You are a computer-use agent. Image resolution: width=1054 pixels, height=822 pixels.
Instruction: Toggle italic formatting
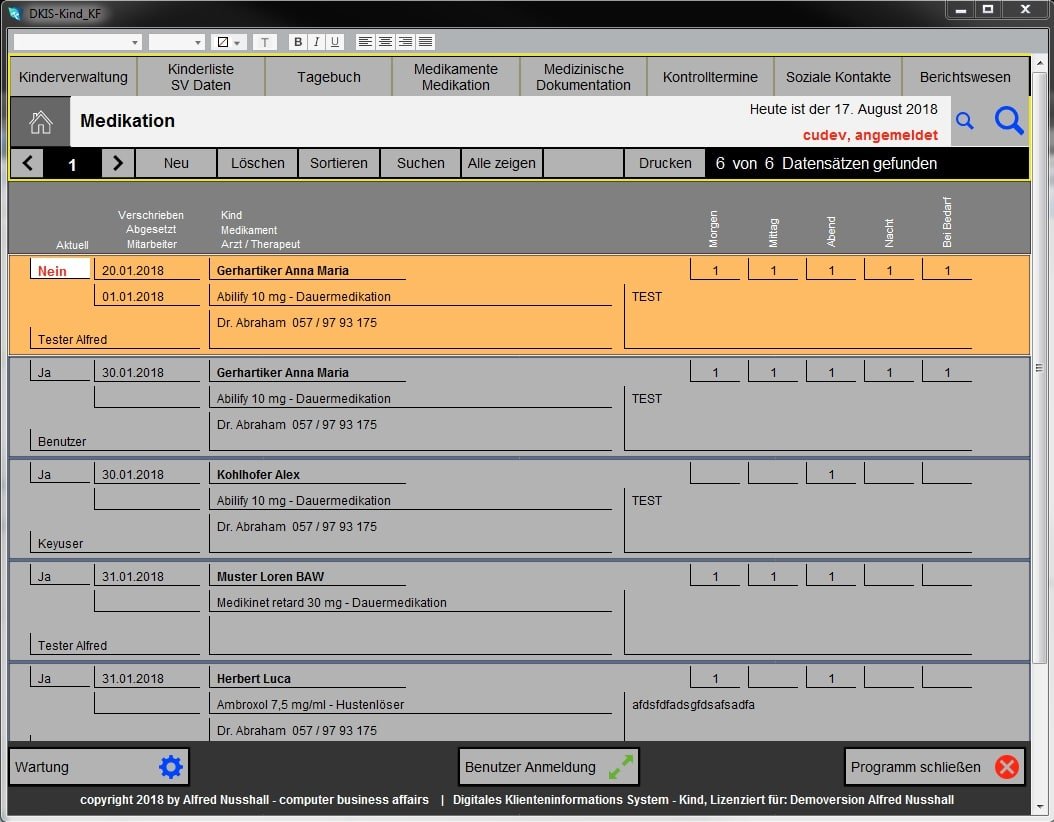(x=317, y=42)
